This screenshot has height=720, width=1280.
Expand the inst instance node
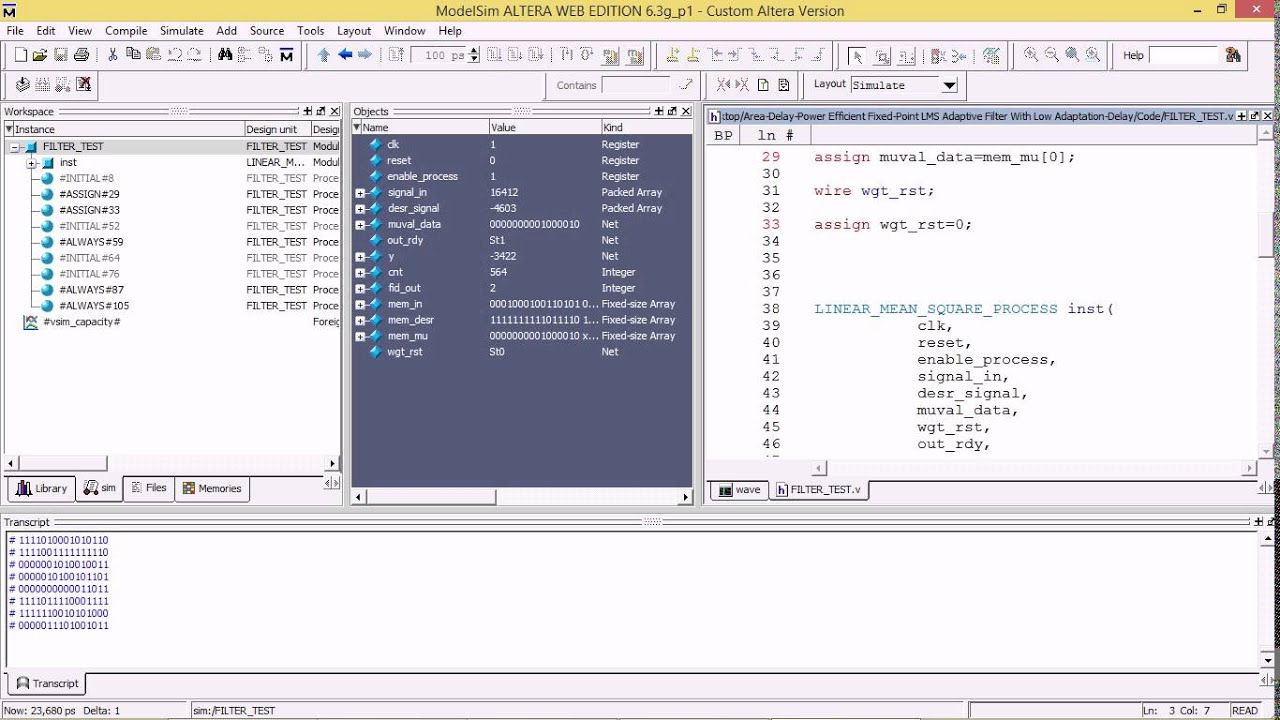pos(32,163)
